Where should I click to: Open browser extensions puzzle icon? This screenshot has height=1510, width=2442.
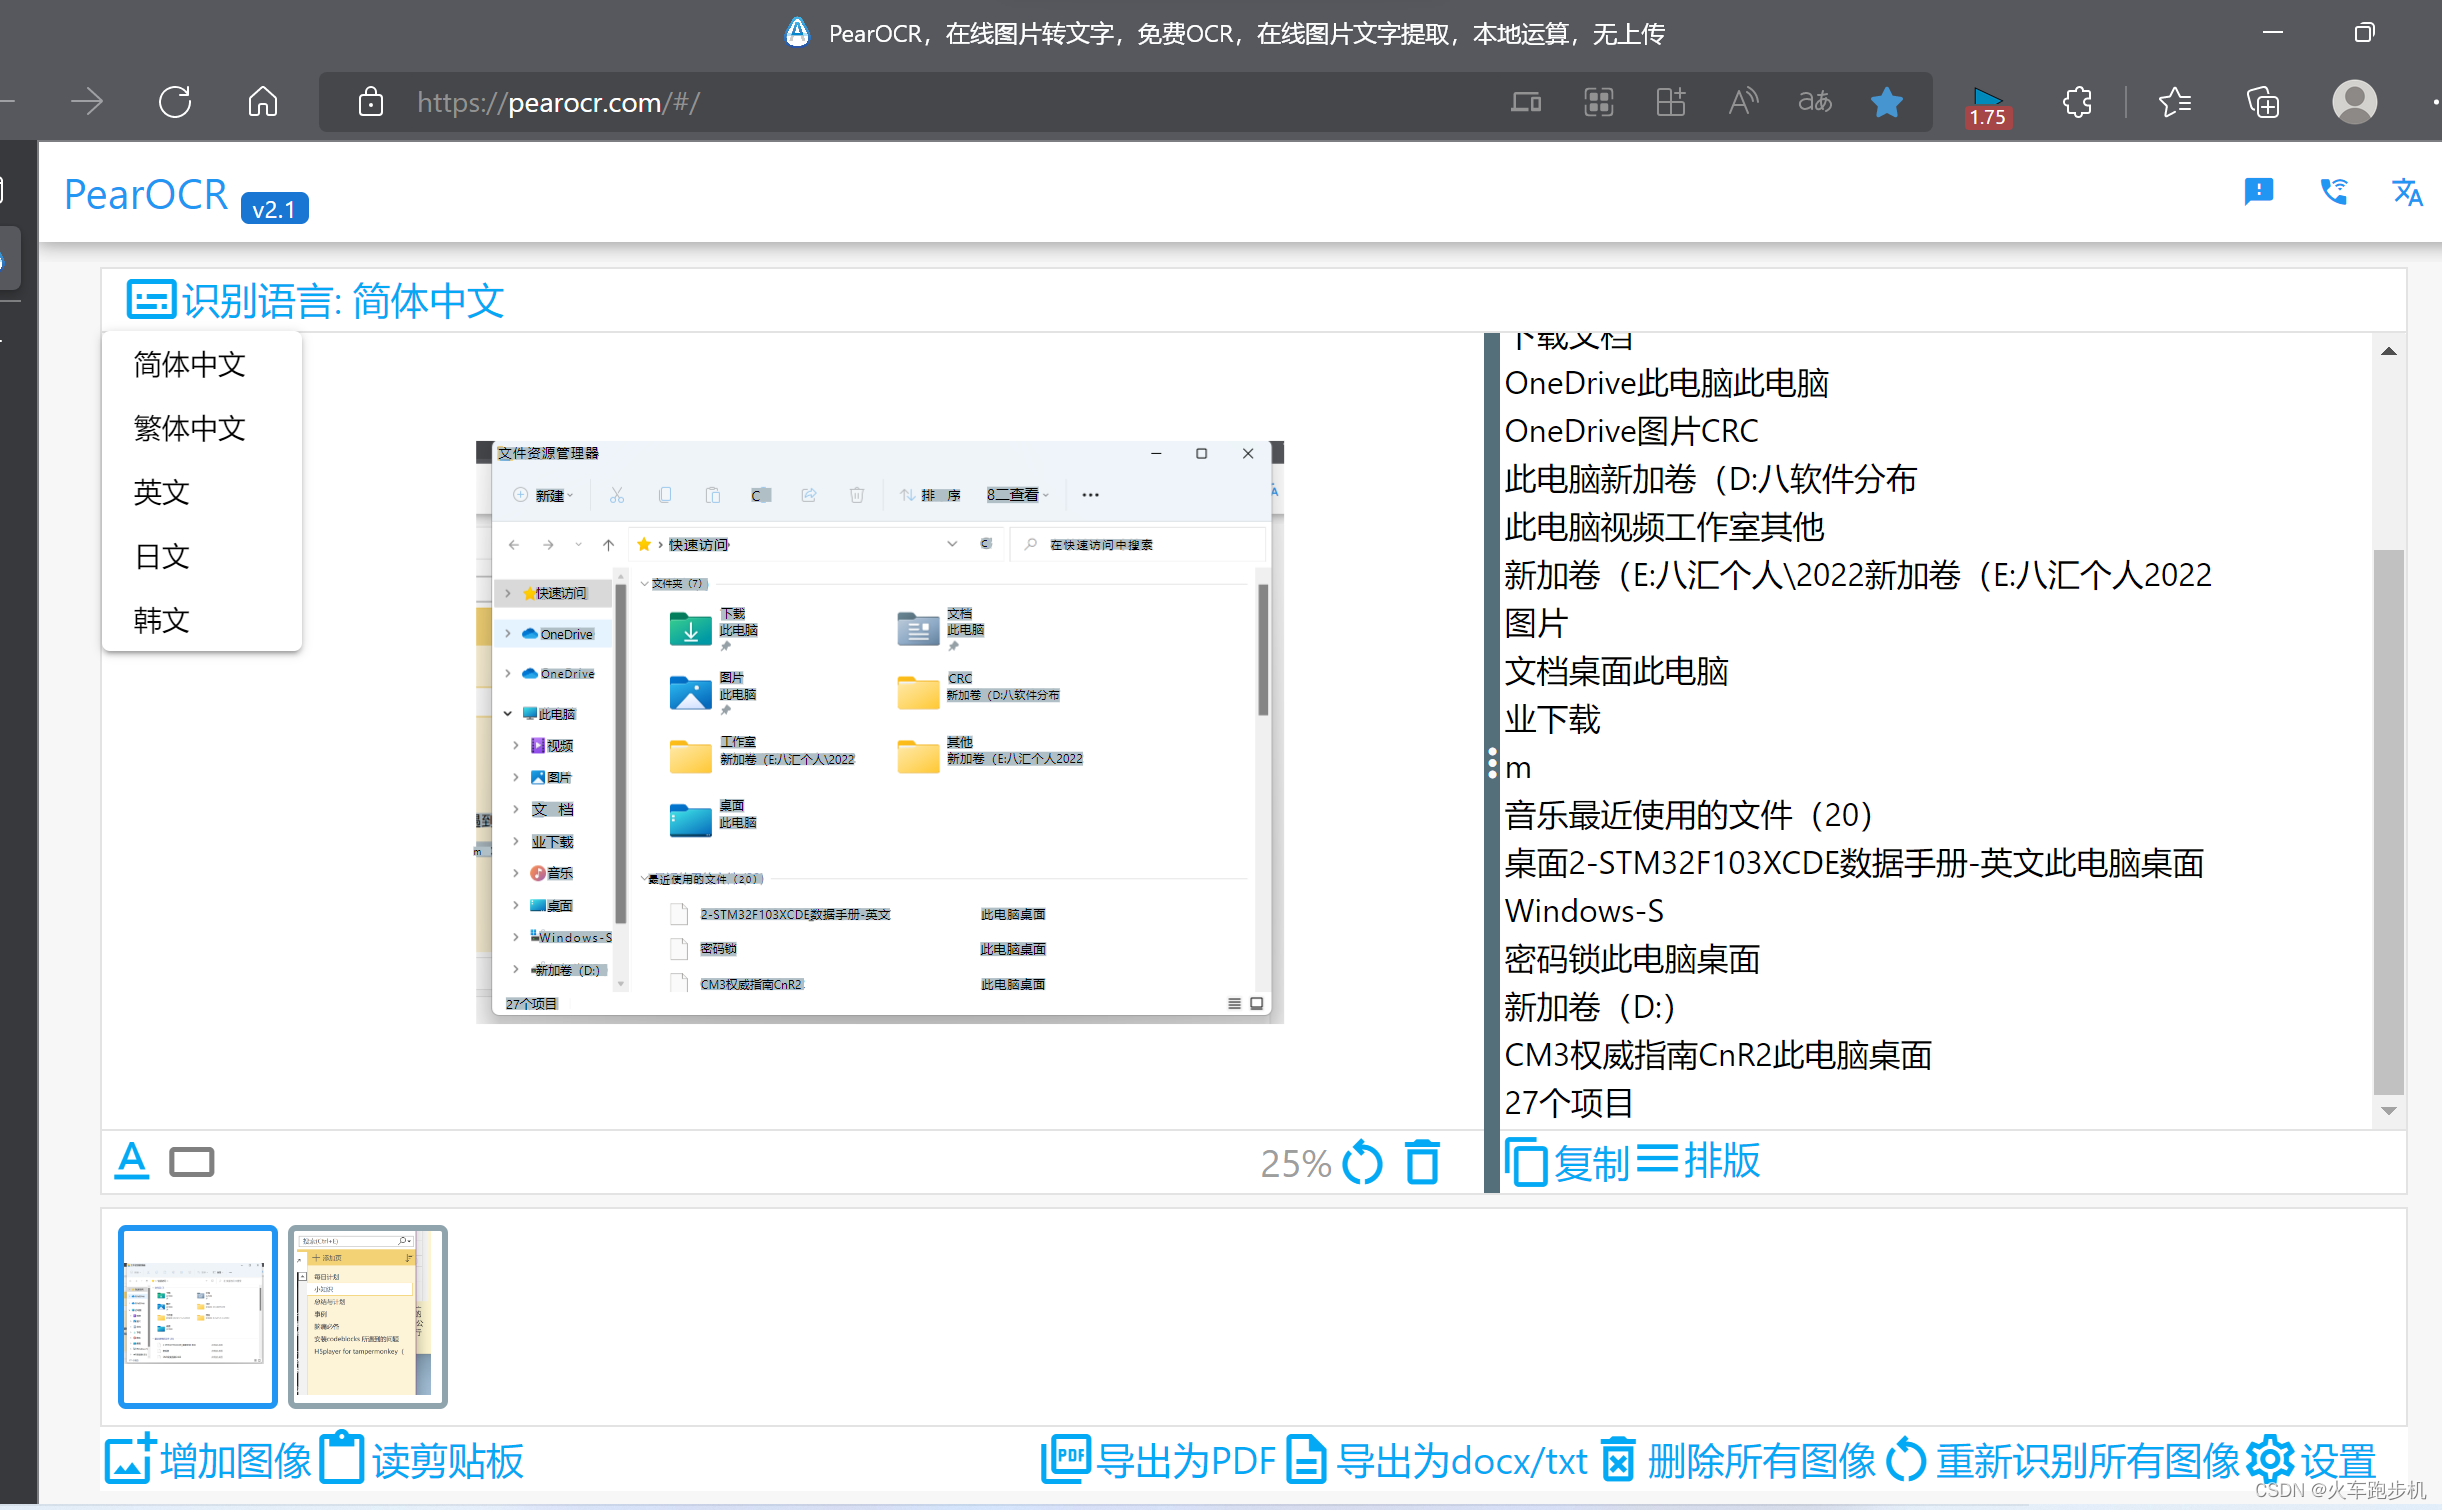tap(2077, 102)
